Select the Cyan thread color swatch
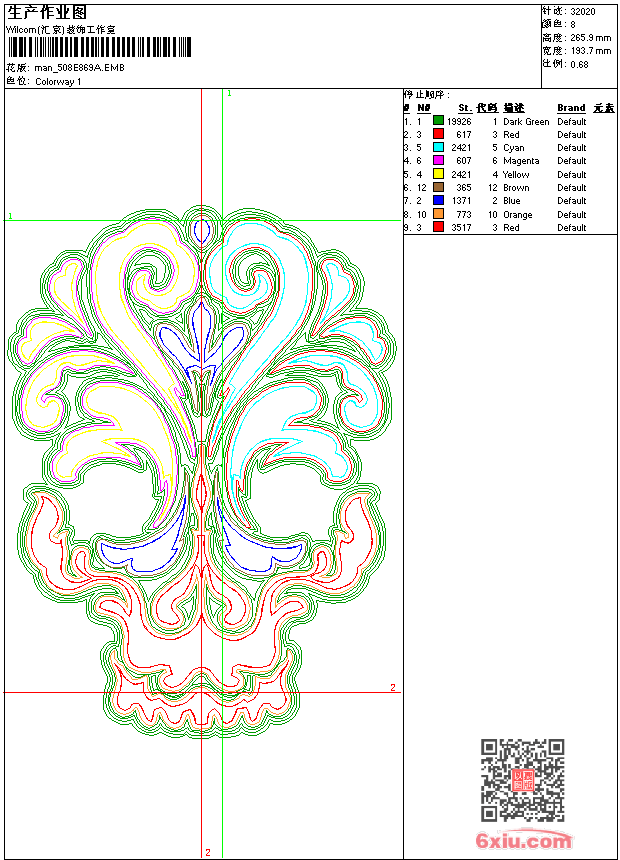 [438, 148]
